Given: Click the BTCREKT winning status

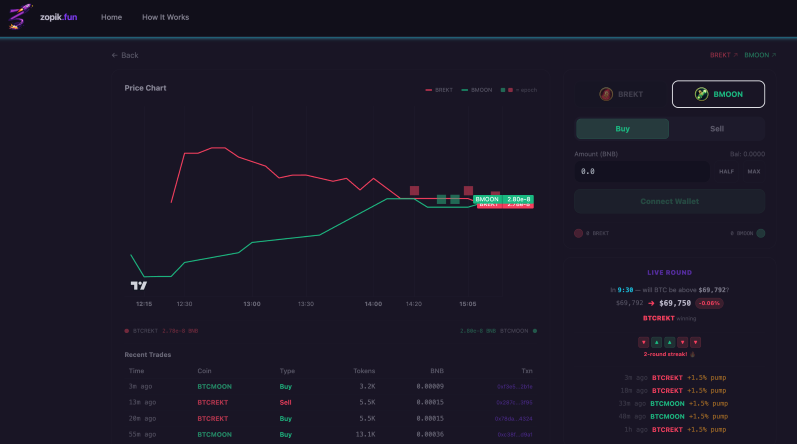Looking at the screenshot, I should click(x=669, y=318).
